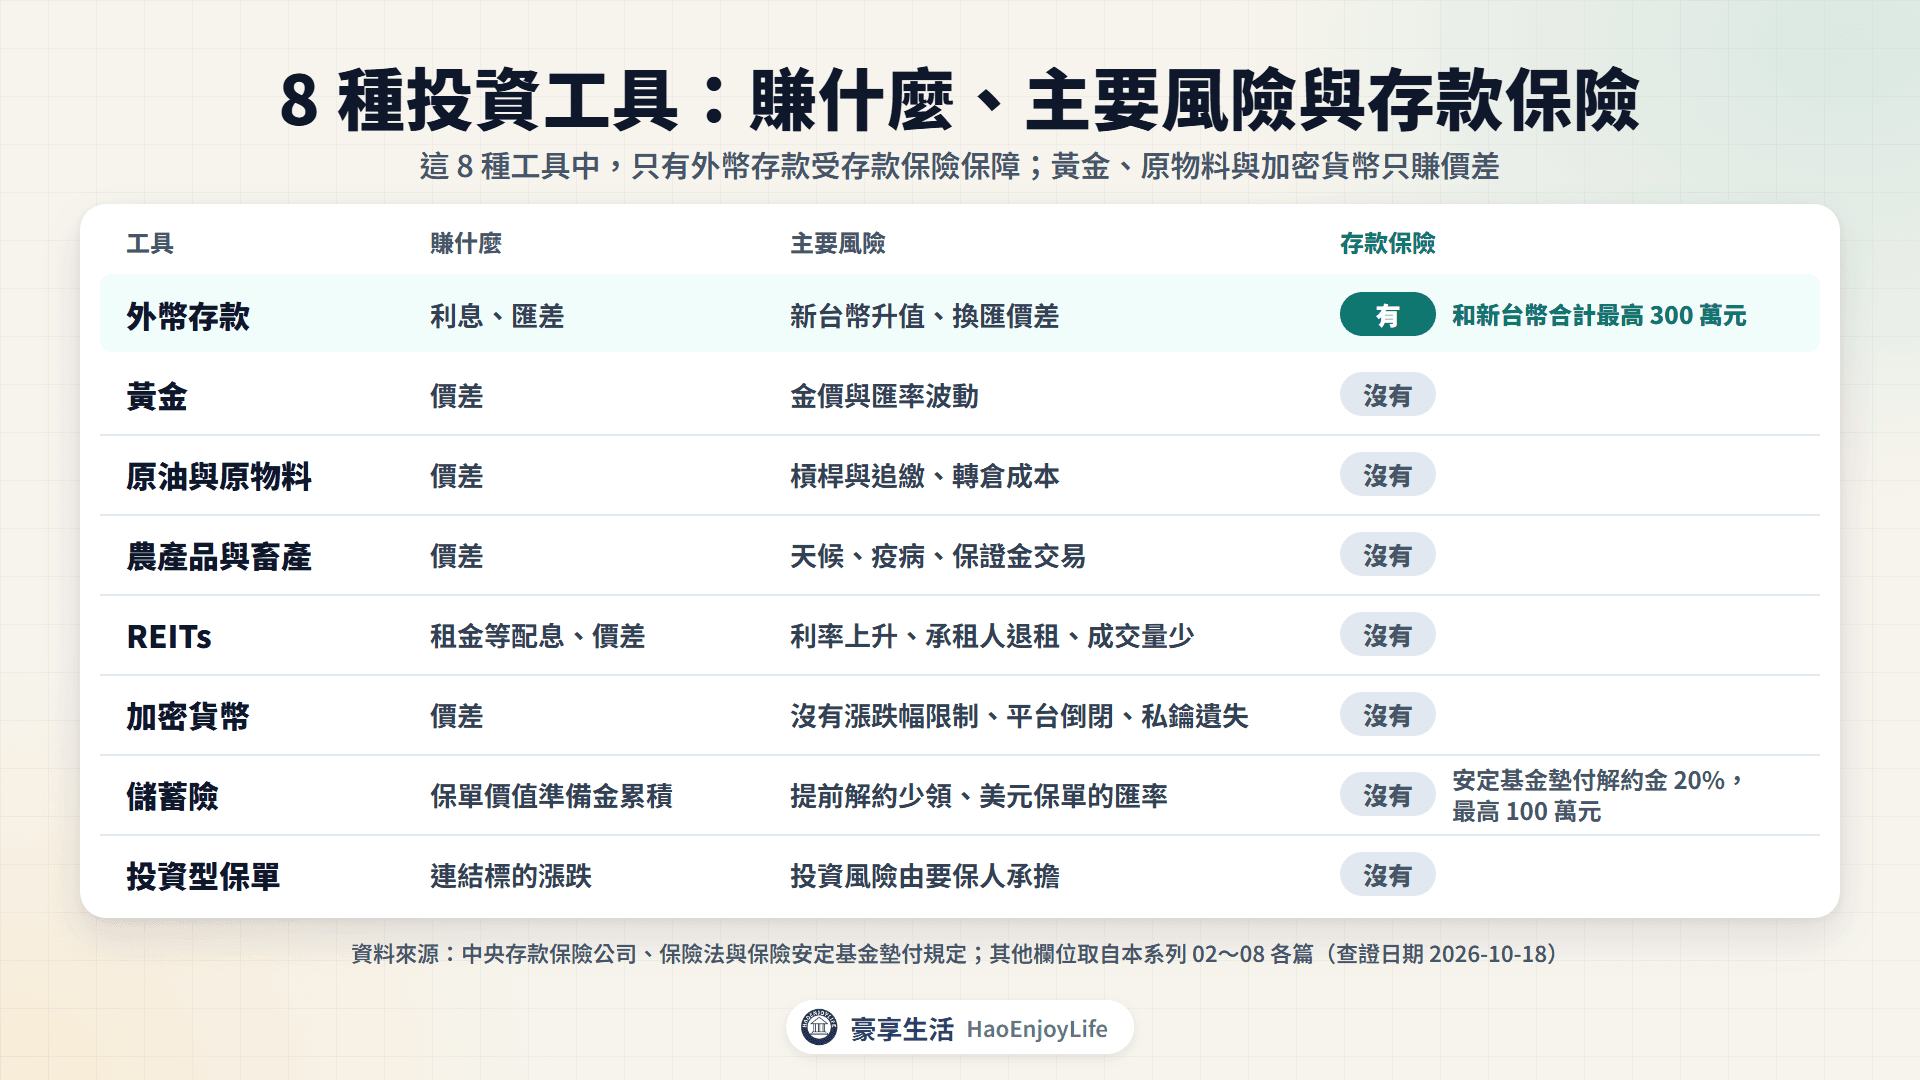Click the 租金等配息、價差 cell
This screenshot has width=1920, height=1080.
[x=538, y=636]
